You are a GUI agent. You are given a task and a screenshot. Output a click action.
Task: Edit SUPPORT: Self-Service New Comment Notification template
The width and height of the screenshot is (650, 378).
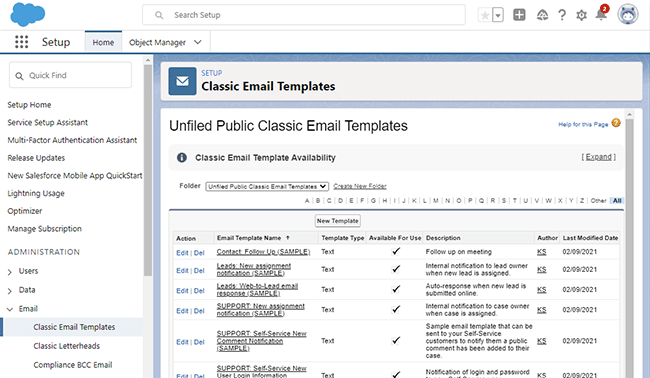[182, 342]
